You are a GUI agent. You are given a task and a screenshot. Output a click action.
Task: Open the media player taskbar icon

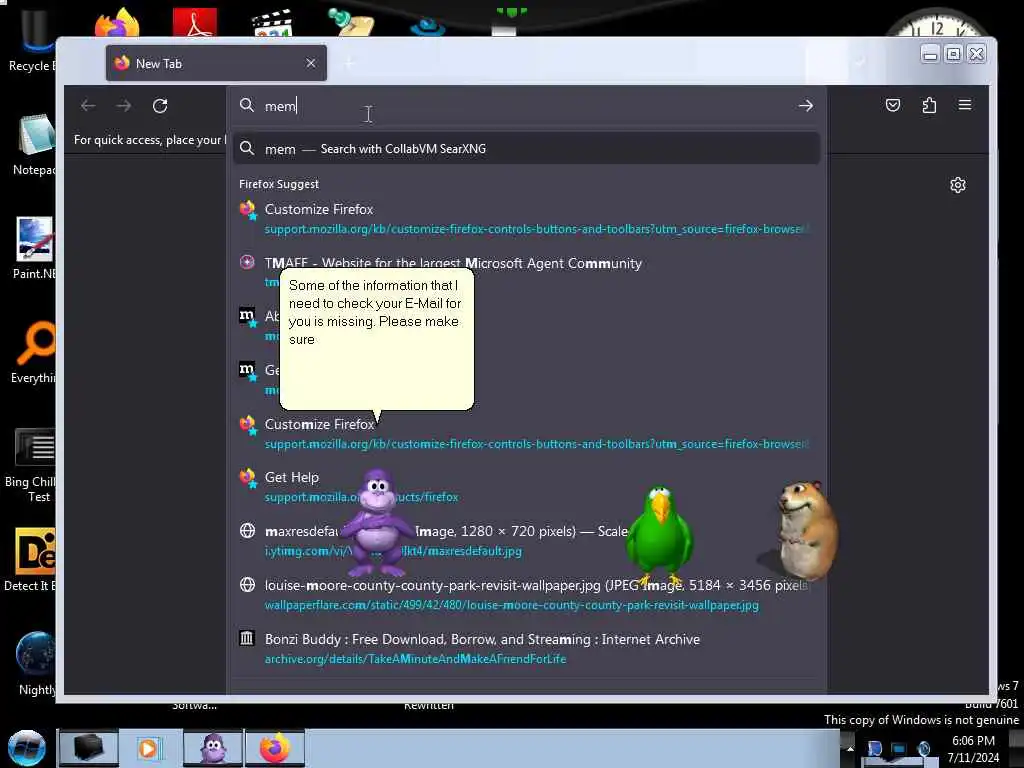point(149,748)
